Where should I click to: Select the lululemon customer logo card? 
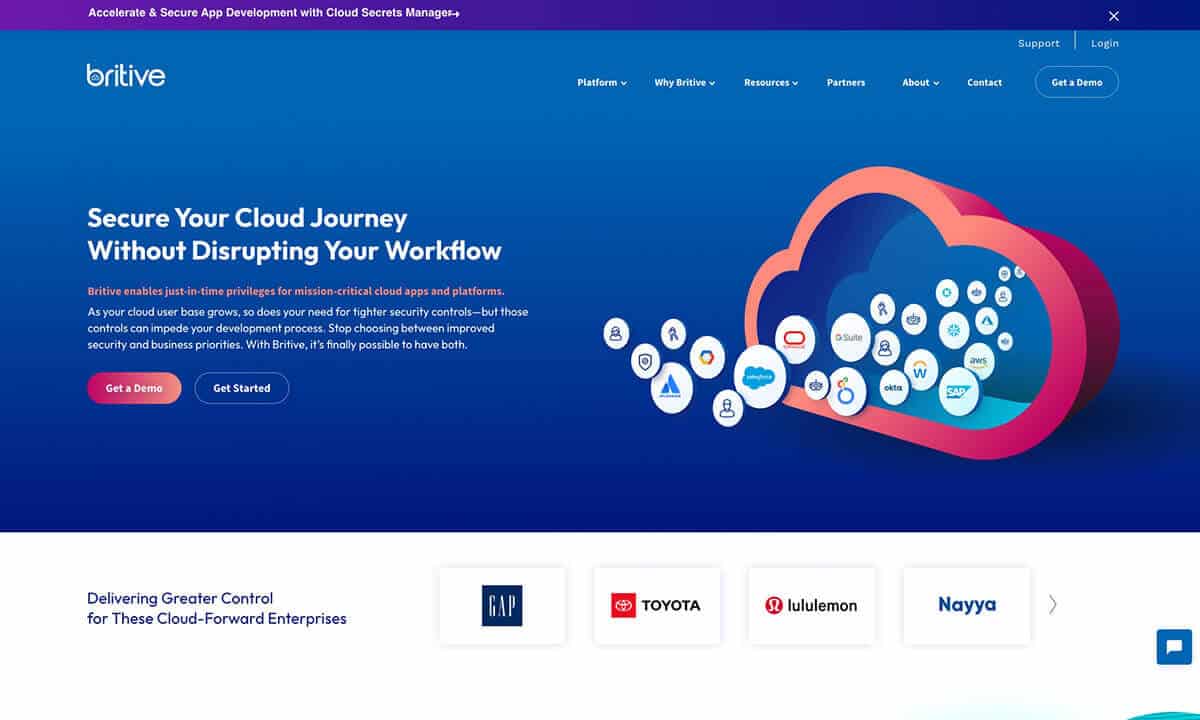tap(811, 605)
